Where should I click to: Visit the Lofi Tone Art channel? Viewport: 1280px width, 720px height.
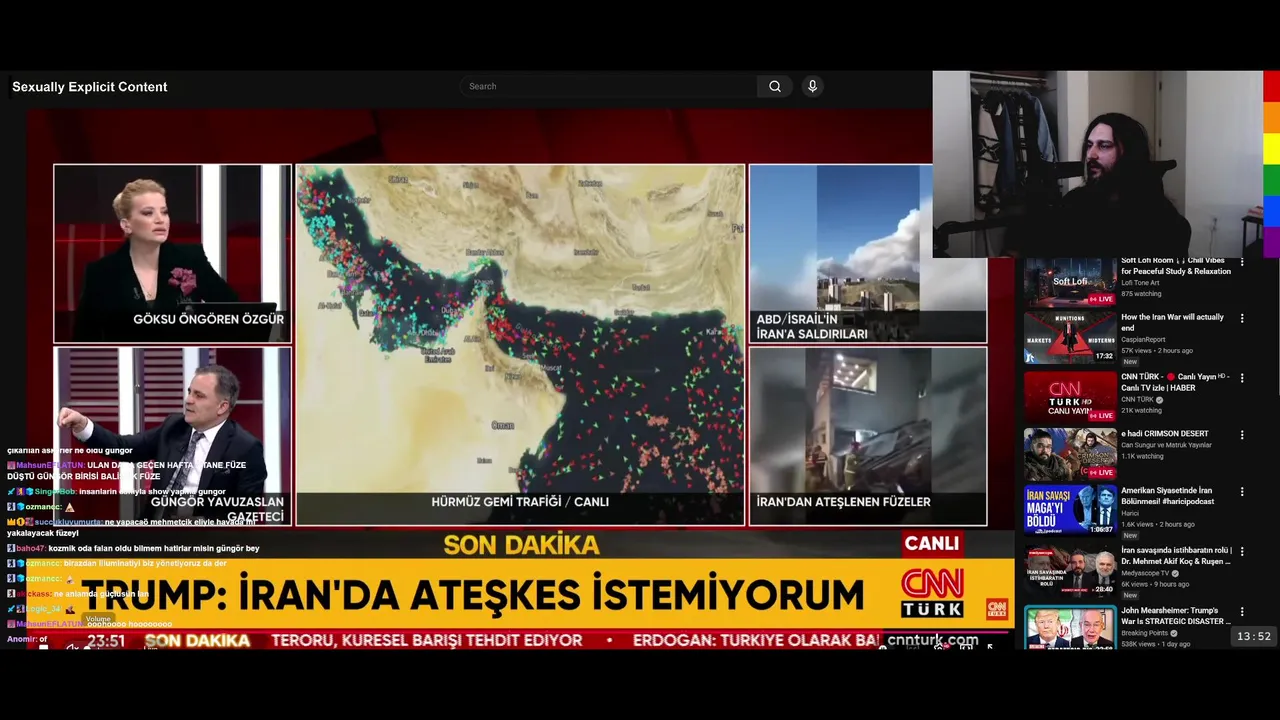click(x=1142, y=283)
